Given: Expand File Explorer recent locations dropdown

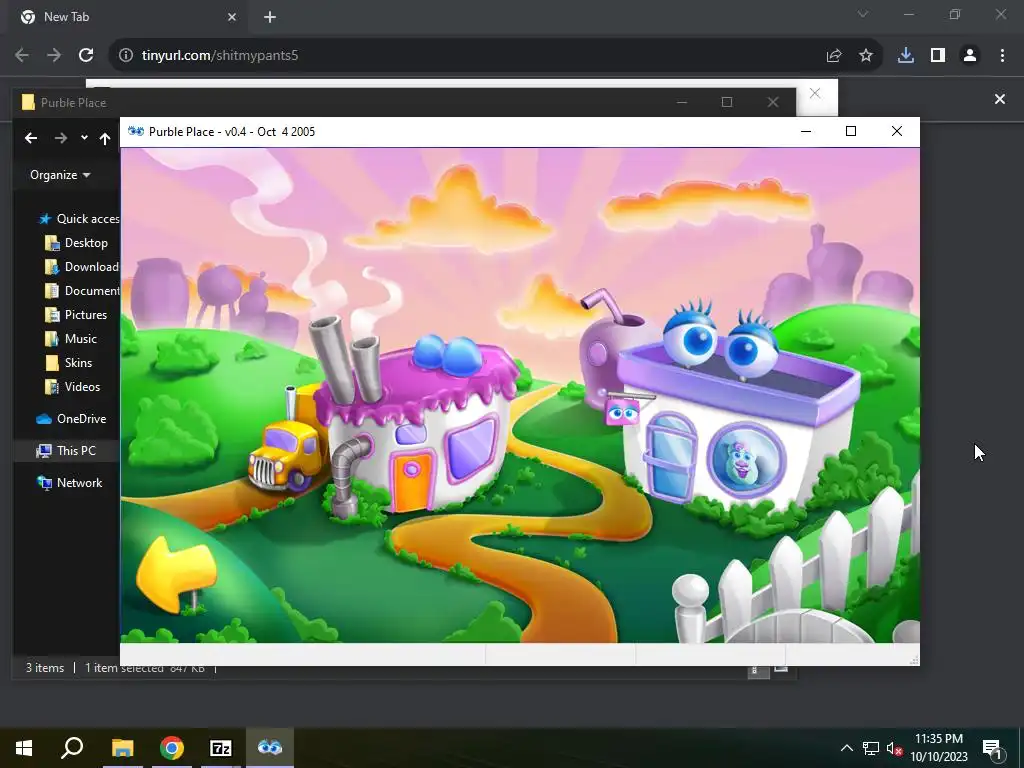Looking at the screenshot, I should pyautogui.click(x=84, y=138).
